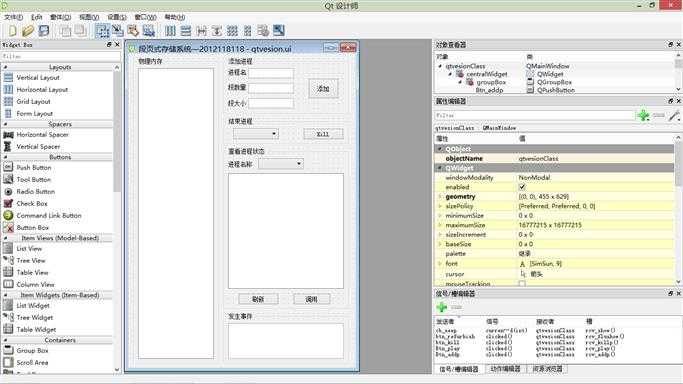Image resolution: width=683 pixels, height=384 pixels.
Task: Select Radio Button widget in Widget Box
Action: [35, 192]
